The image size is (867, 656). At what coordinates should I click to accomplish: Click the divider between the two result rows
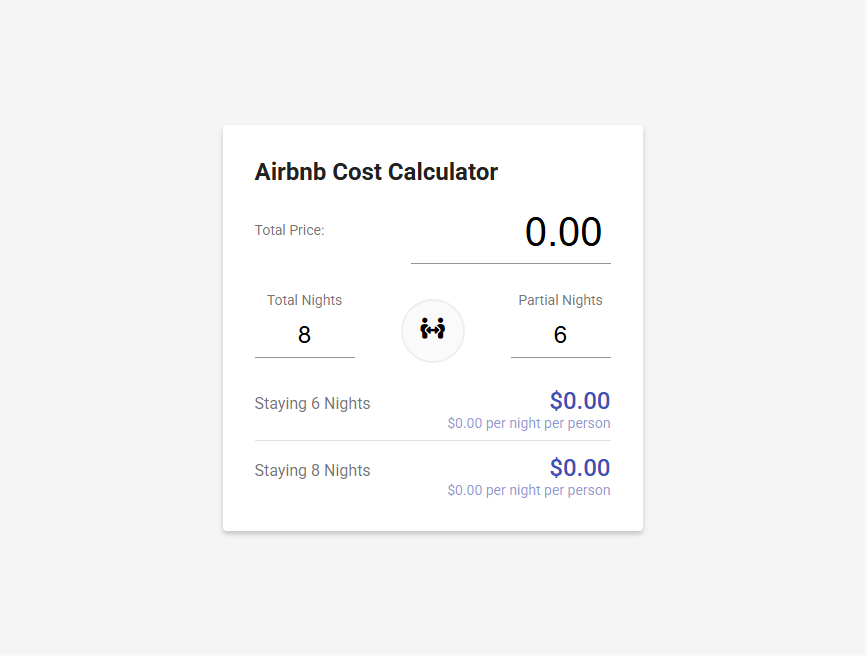click(433, 441)
